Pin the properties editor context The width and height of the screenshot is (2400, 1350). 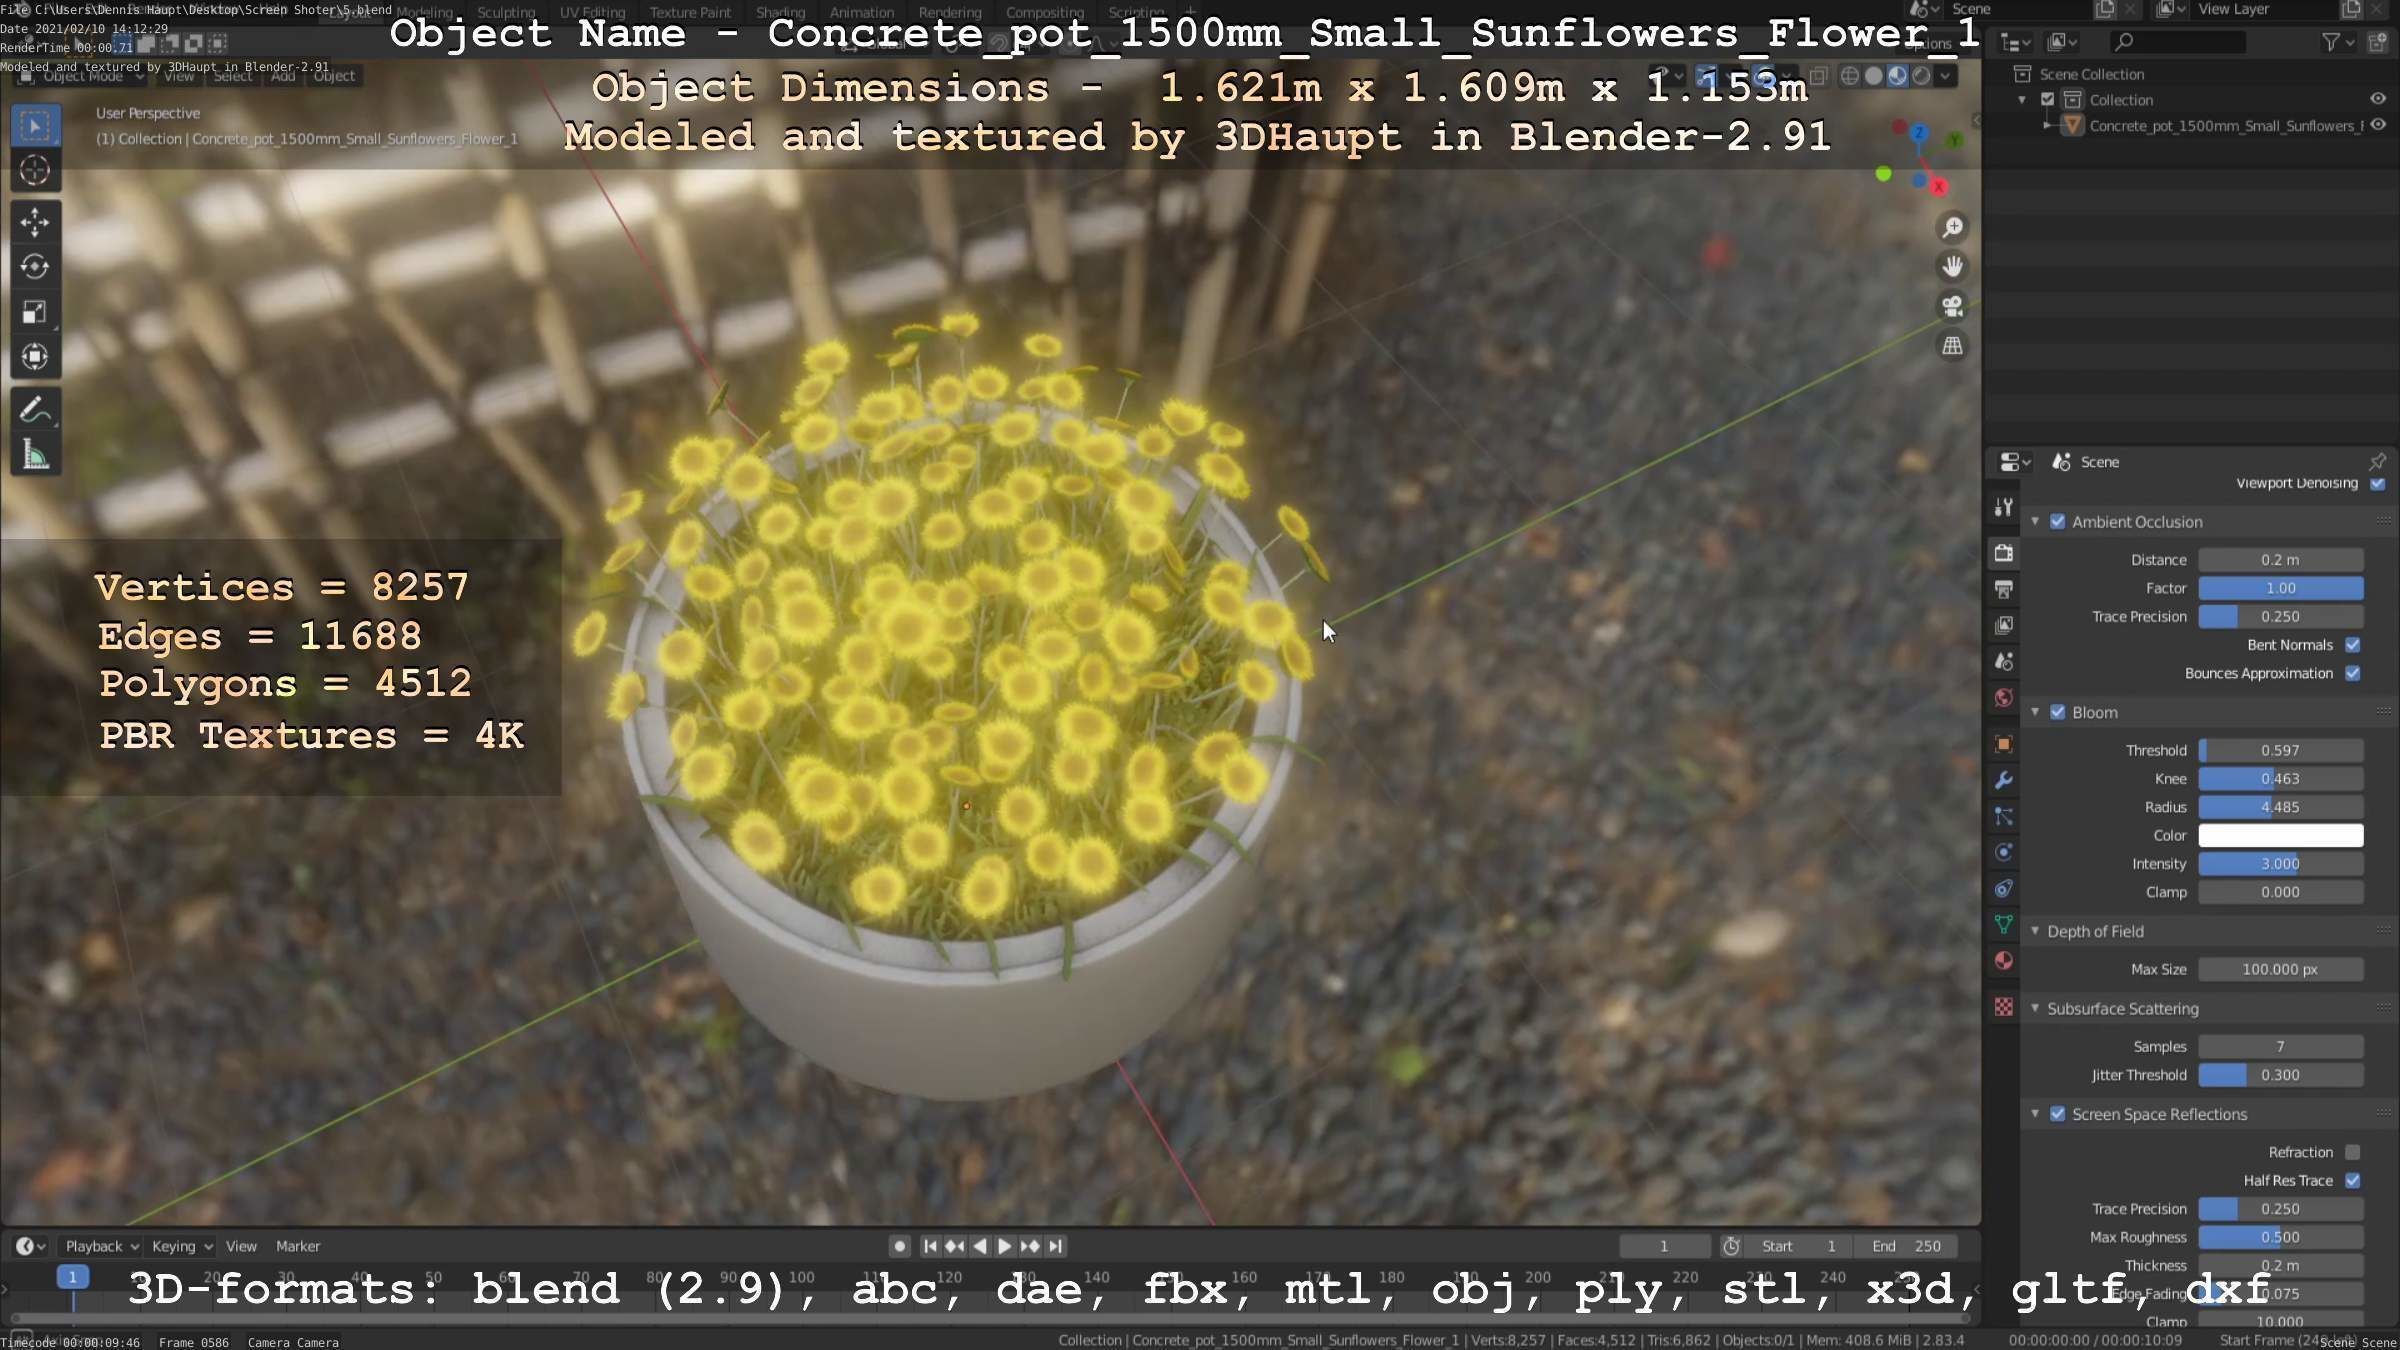2376,461
